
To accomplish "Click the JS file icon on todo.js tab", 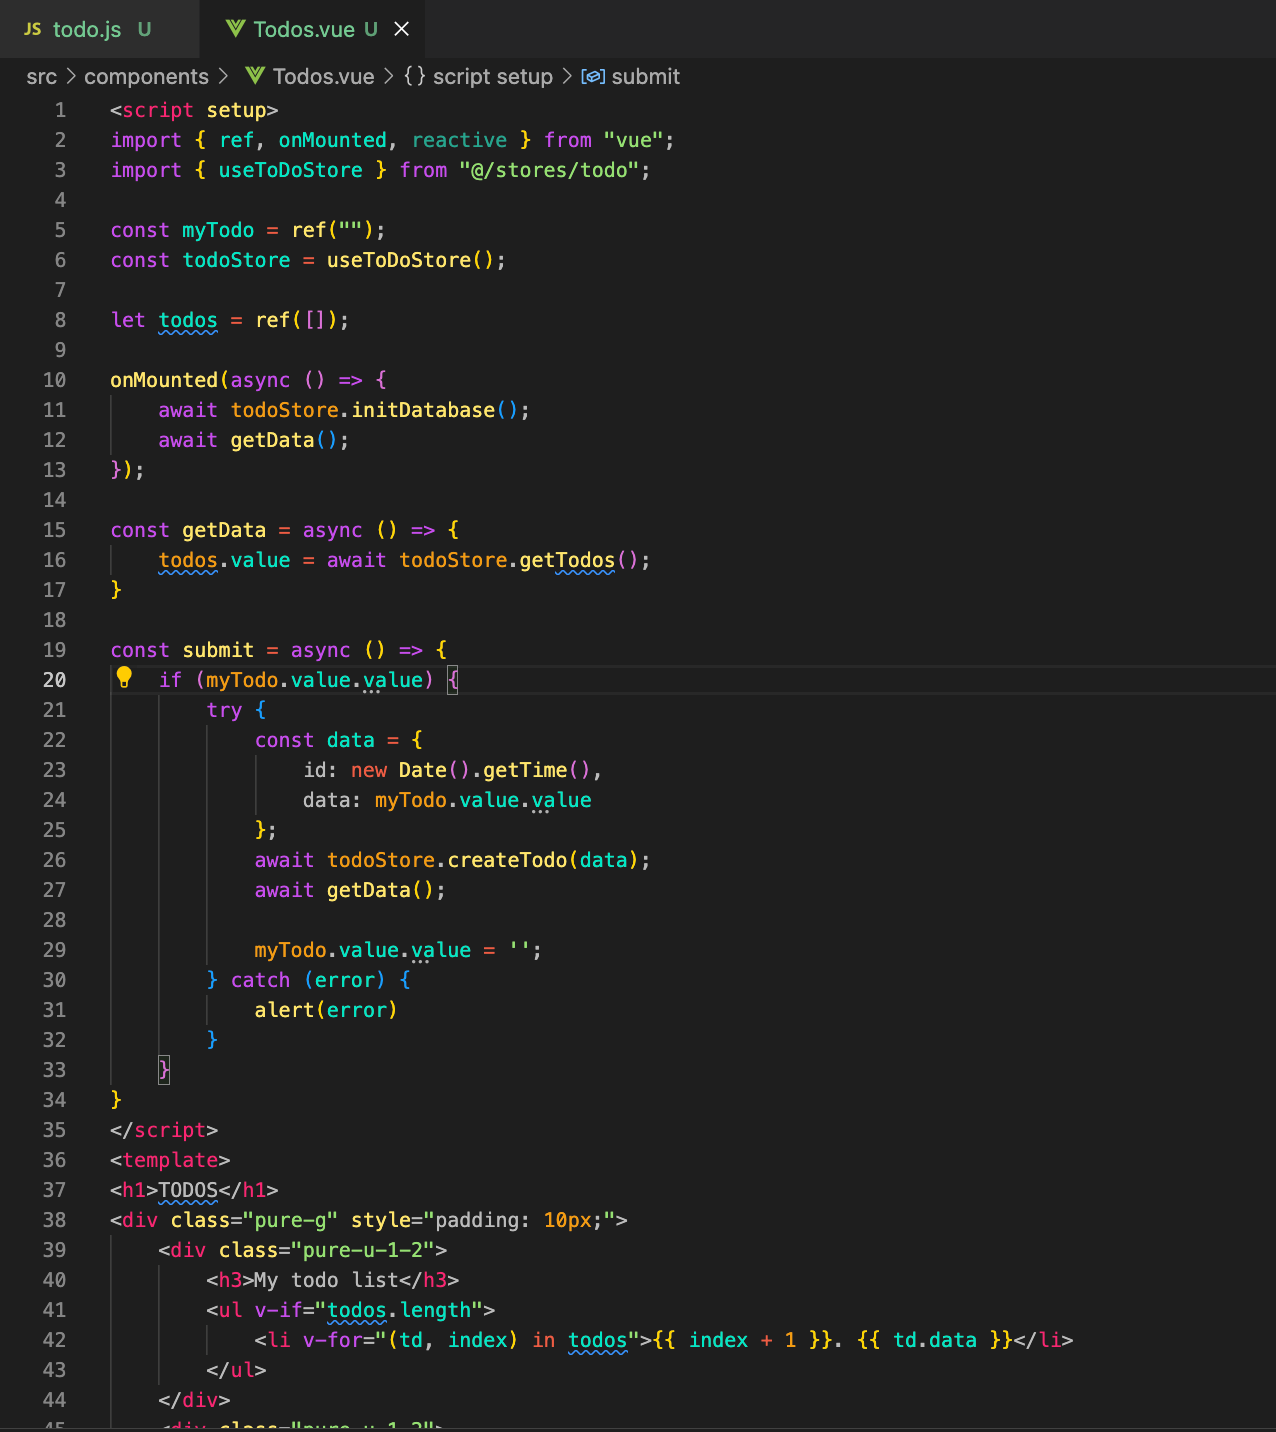I will click(x=33, y=29).
